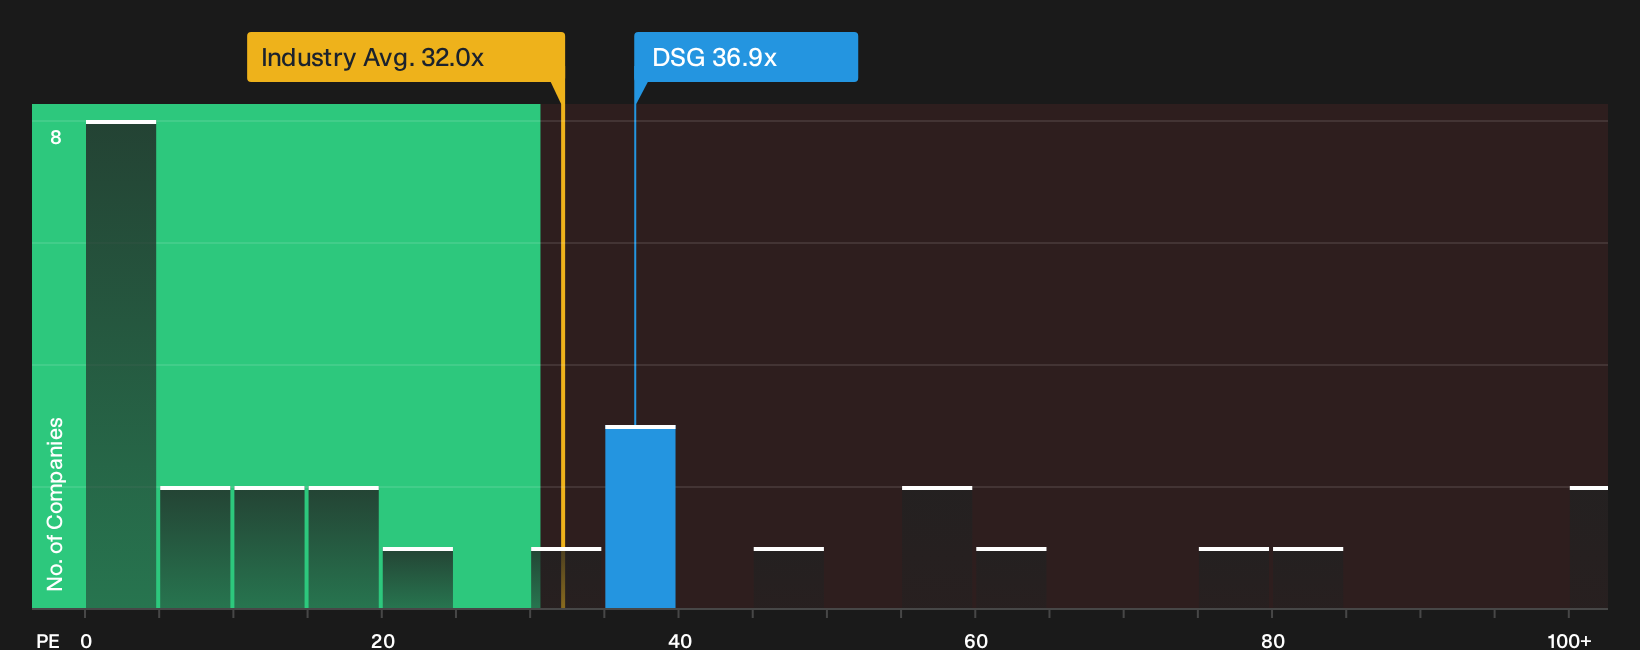Viewport: 1640px width, 650px height.
Task: Click the x-axis tick label 40
Action: click(x=680, y=641)
